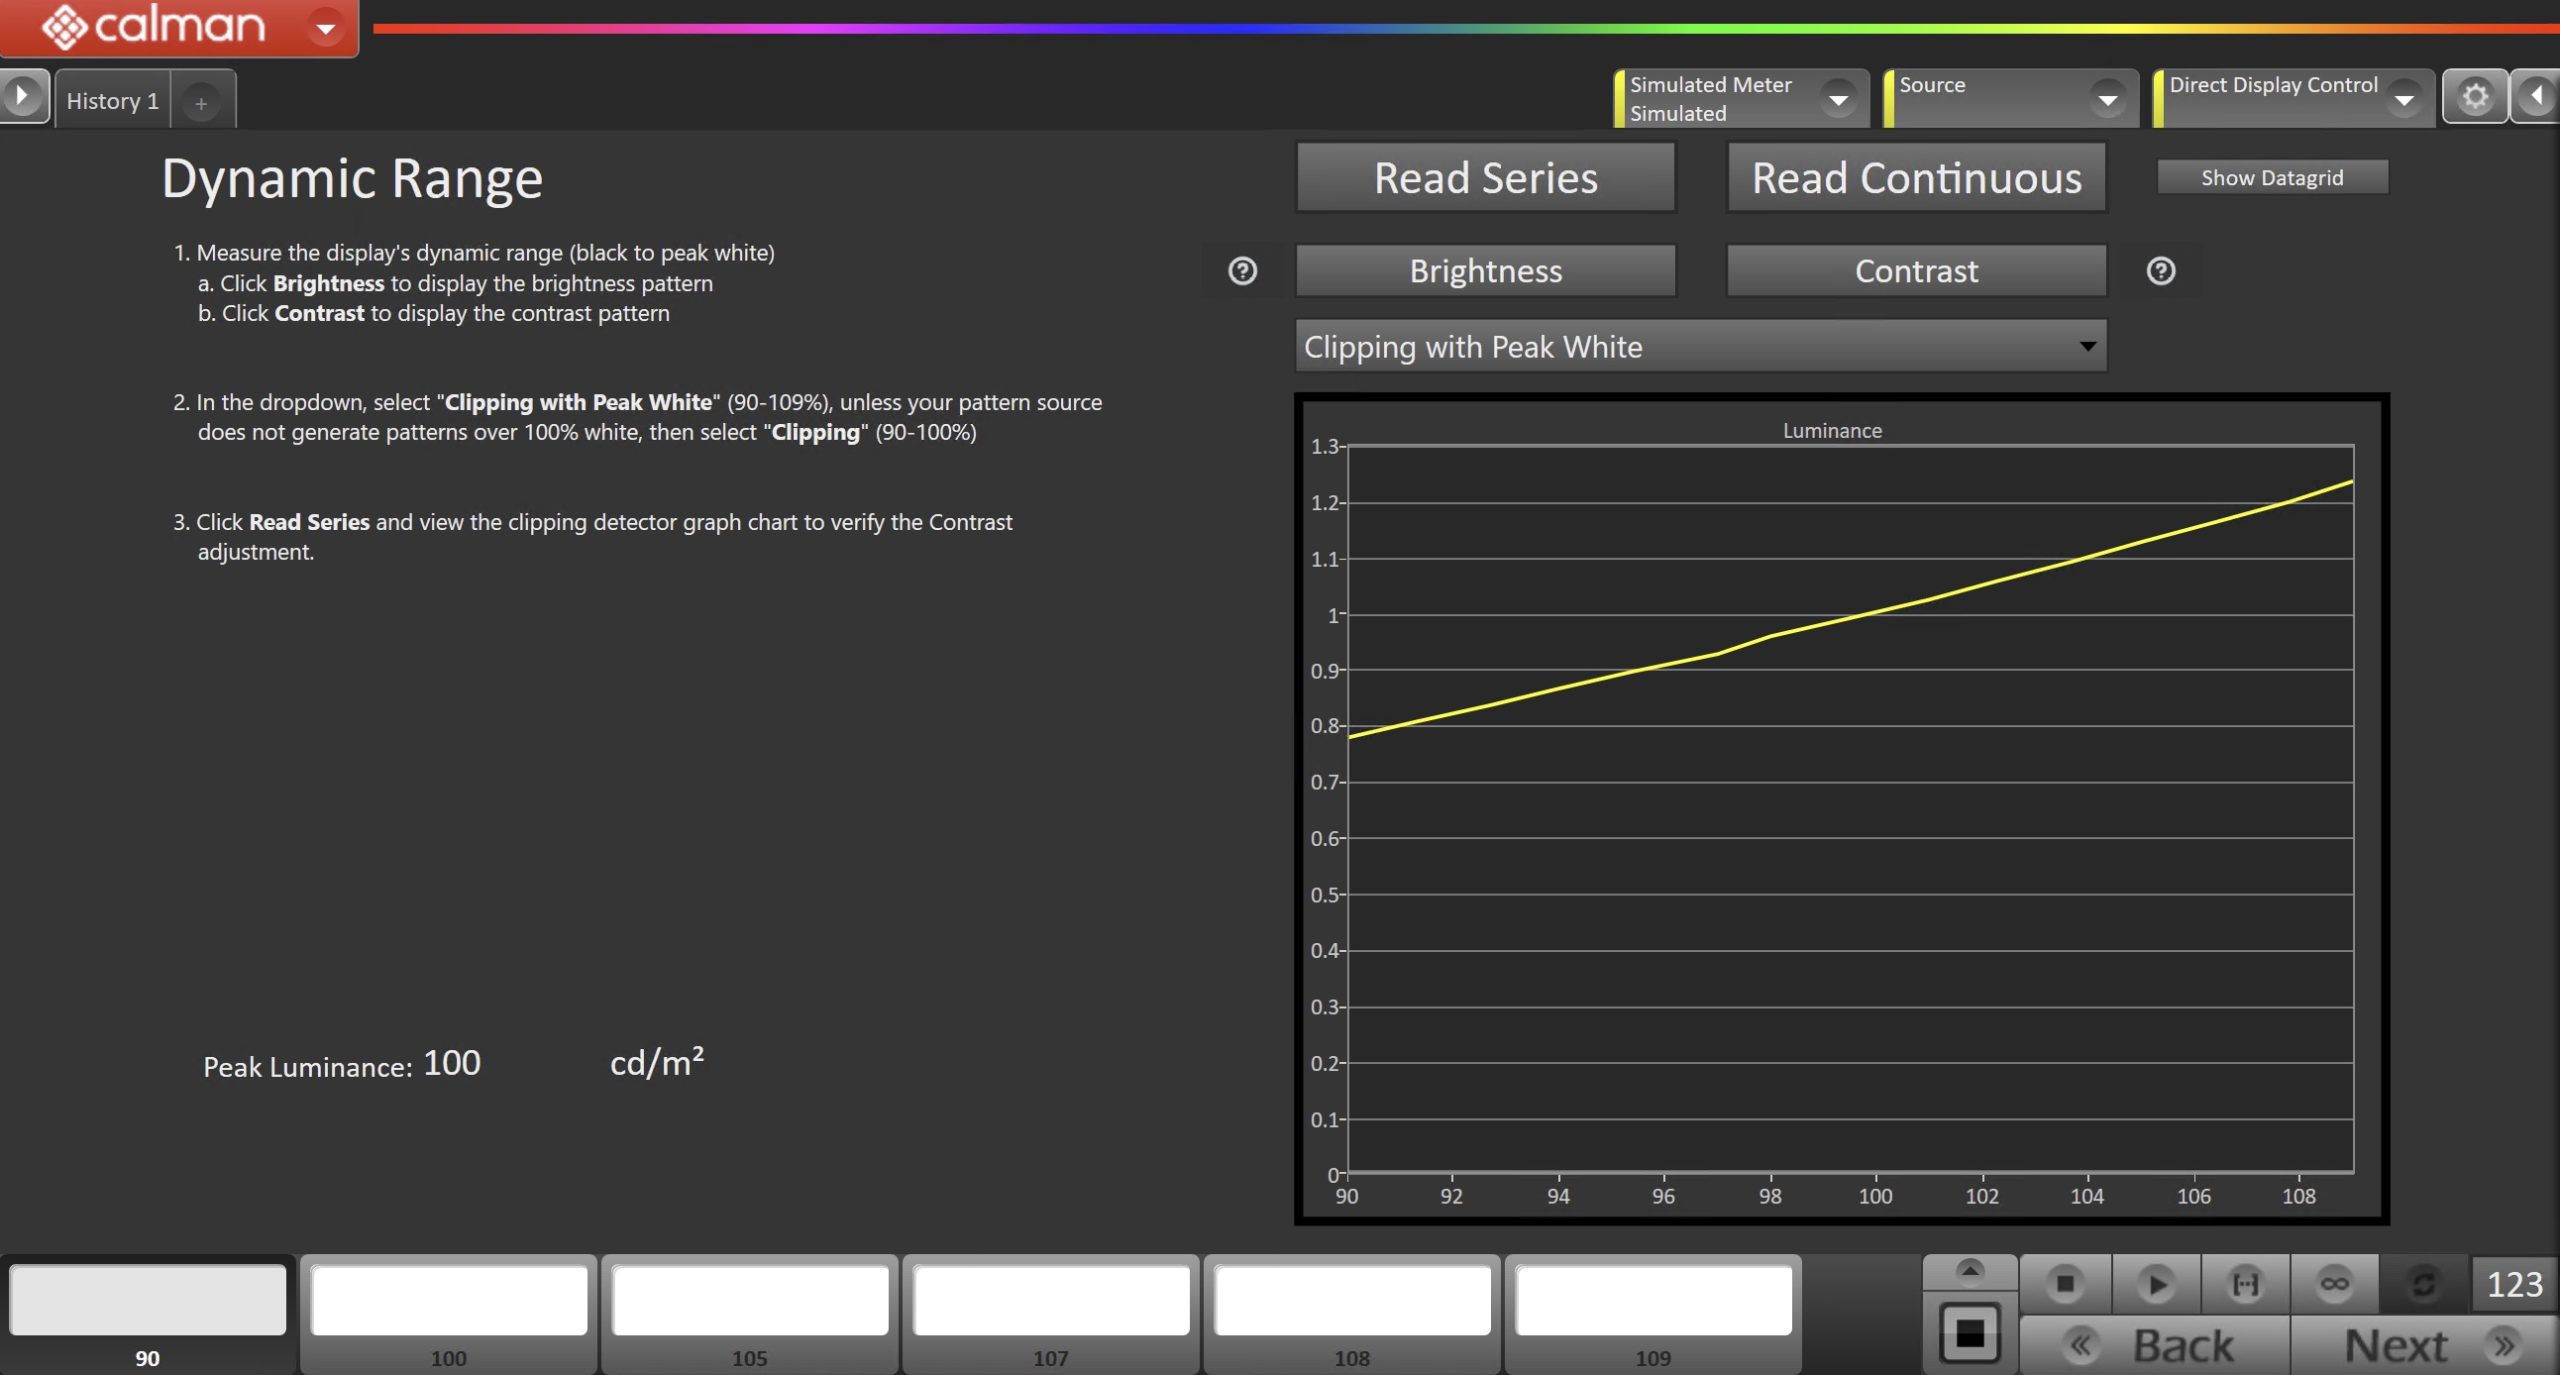Toggle the 123 numeric display button
Screen dimensions: 2560x1375
[2513, 1283]
